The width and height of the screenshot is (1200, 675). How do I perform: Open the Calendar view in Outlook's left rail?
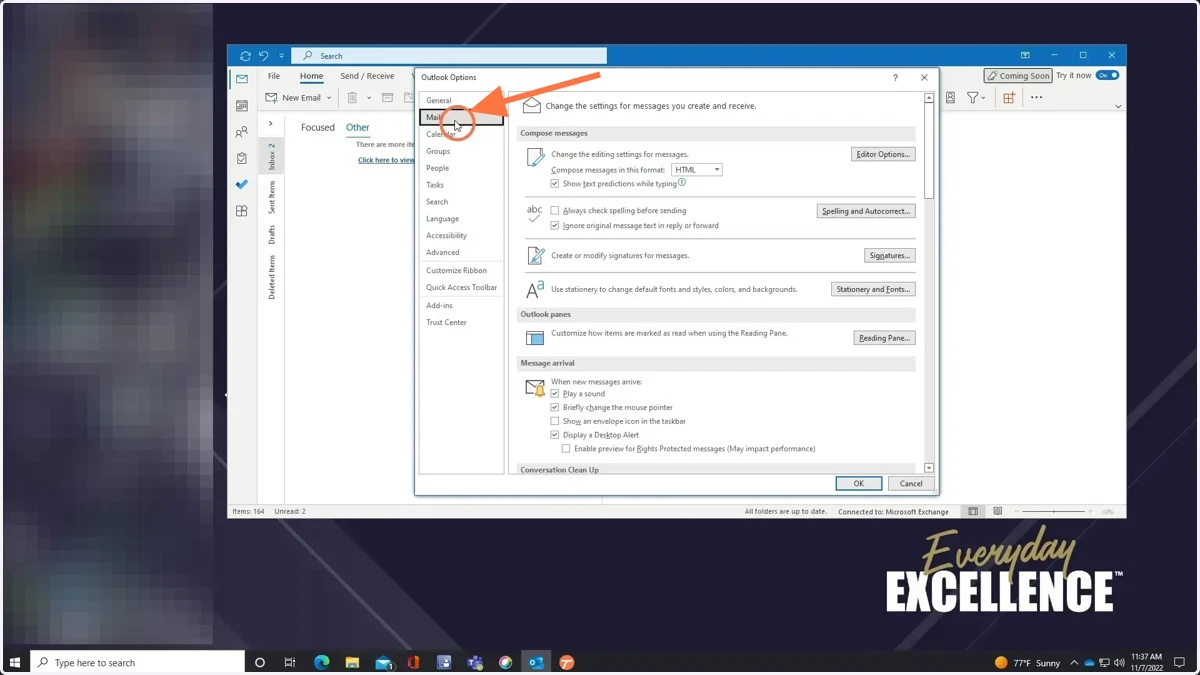pyautogui.click(x=242, y=105)
